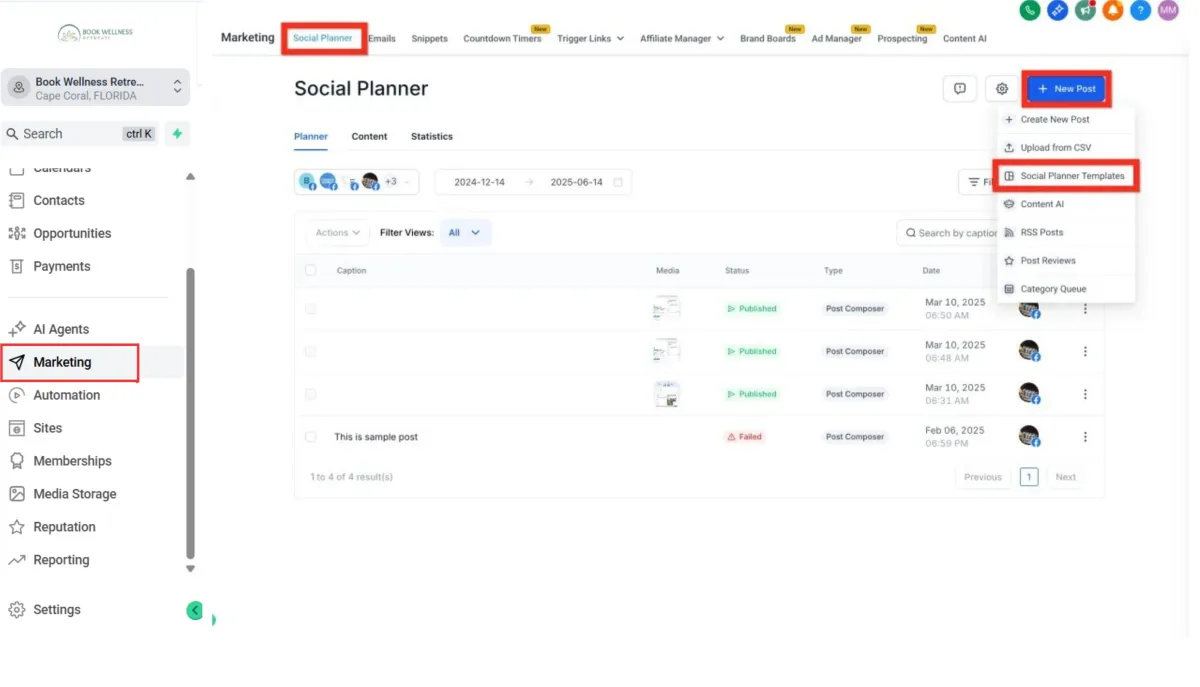The height and width of the screenshot is (687, 1200).
Task: Expand the Book Wellness Retreat account switcher
Action: pos(96,88)
